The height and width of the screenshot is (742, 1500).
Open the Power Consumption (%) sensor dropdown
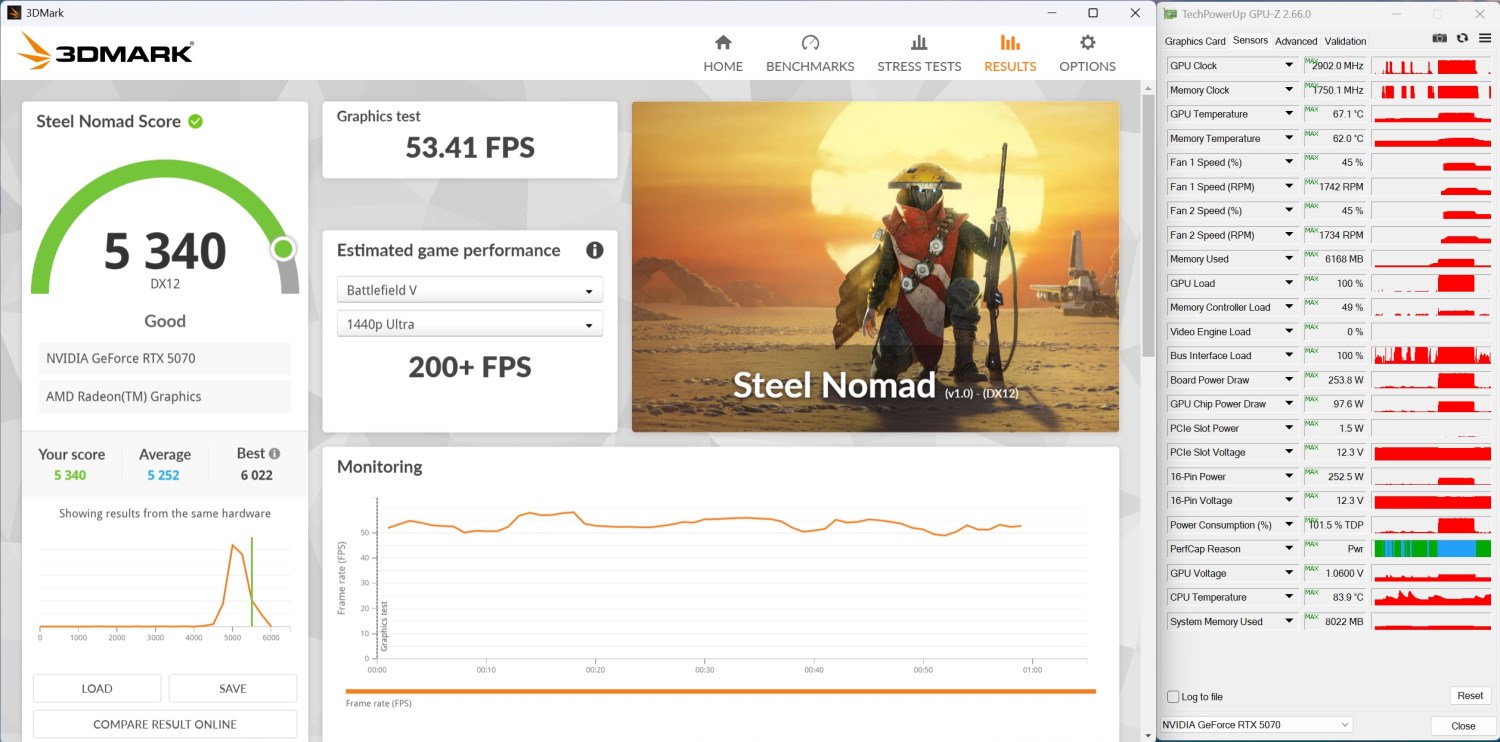1289,525
